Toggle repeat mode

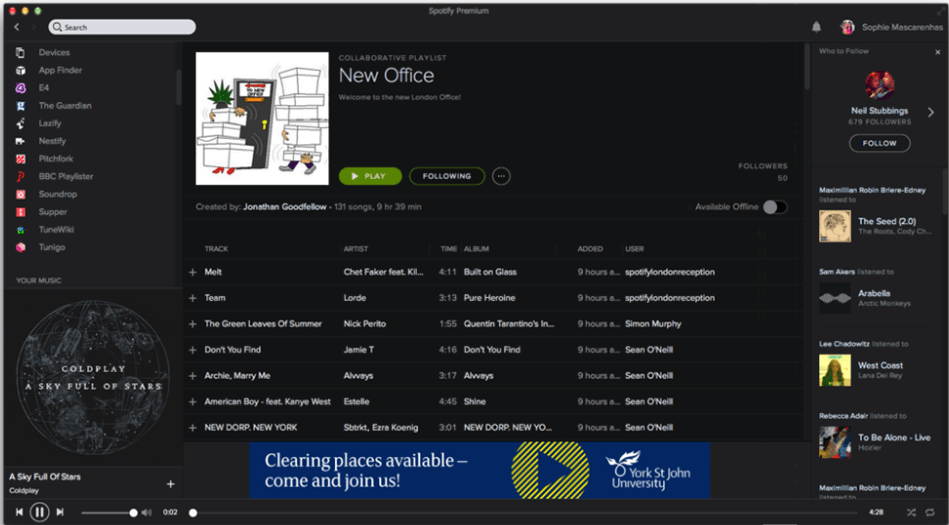point(930,512)
